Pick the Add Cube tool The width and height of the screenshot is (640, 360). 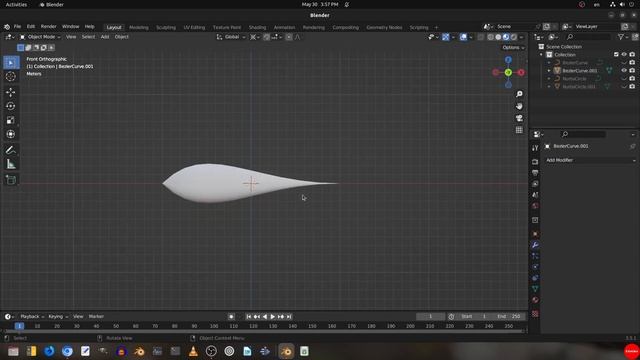(x=11, y=180)
